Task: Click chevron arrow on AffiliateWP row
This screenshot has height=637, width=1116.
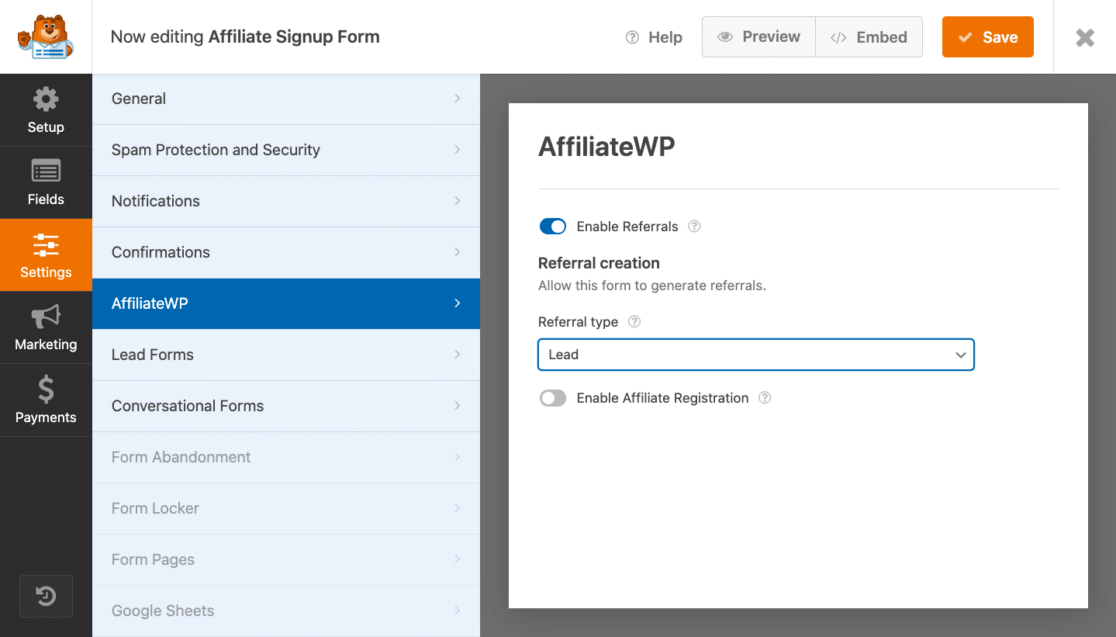Action: click(x=457, y=303)
